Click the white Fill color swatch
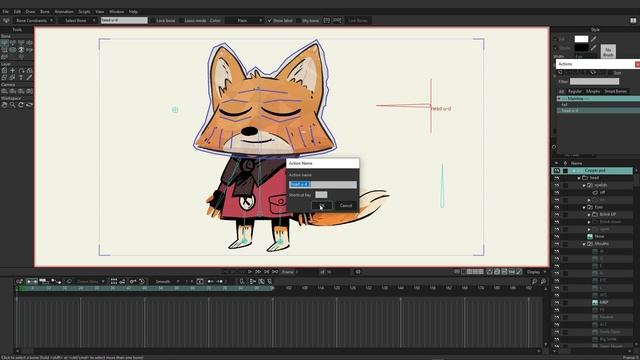 pos(581,39)
